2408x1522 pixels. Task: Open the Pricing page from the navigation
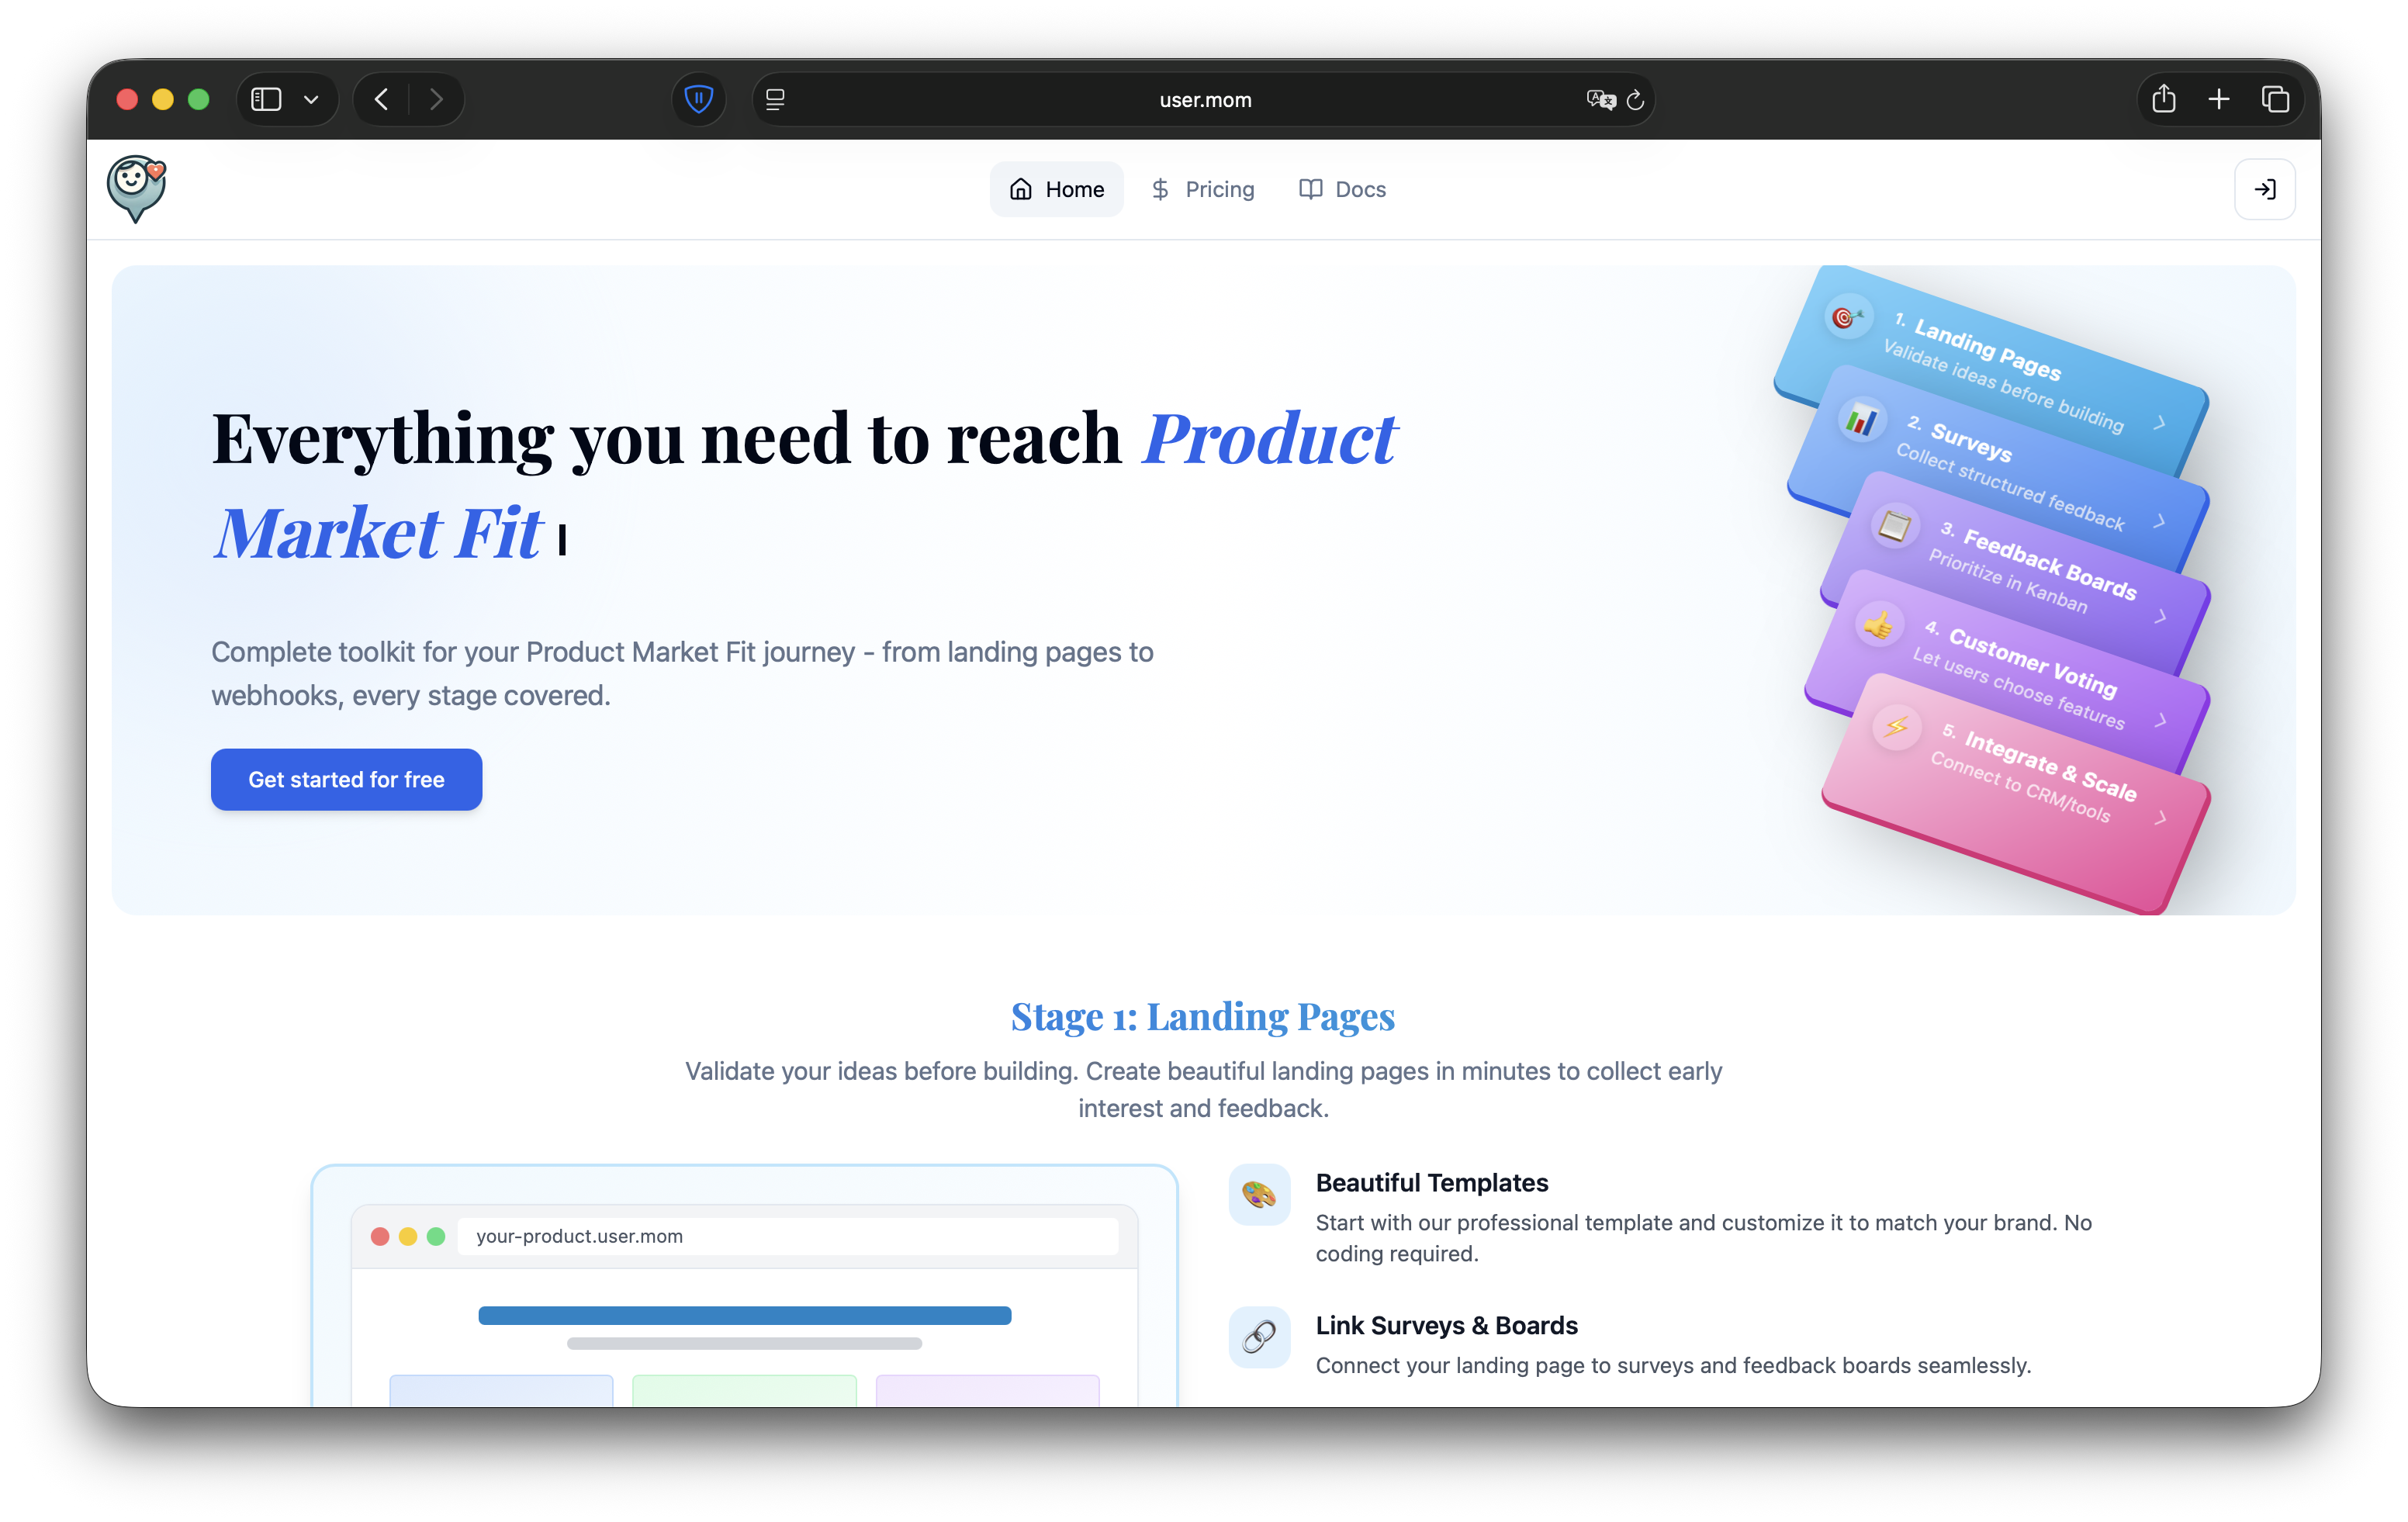click(1204, 189)
